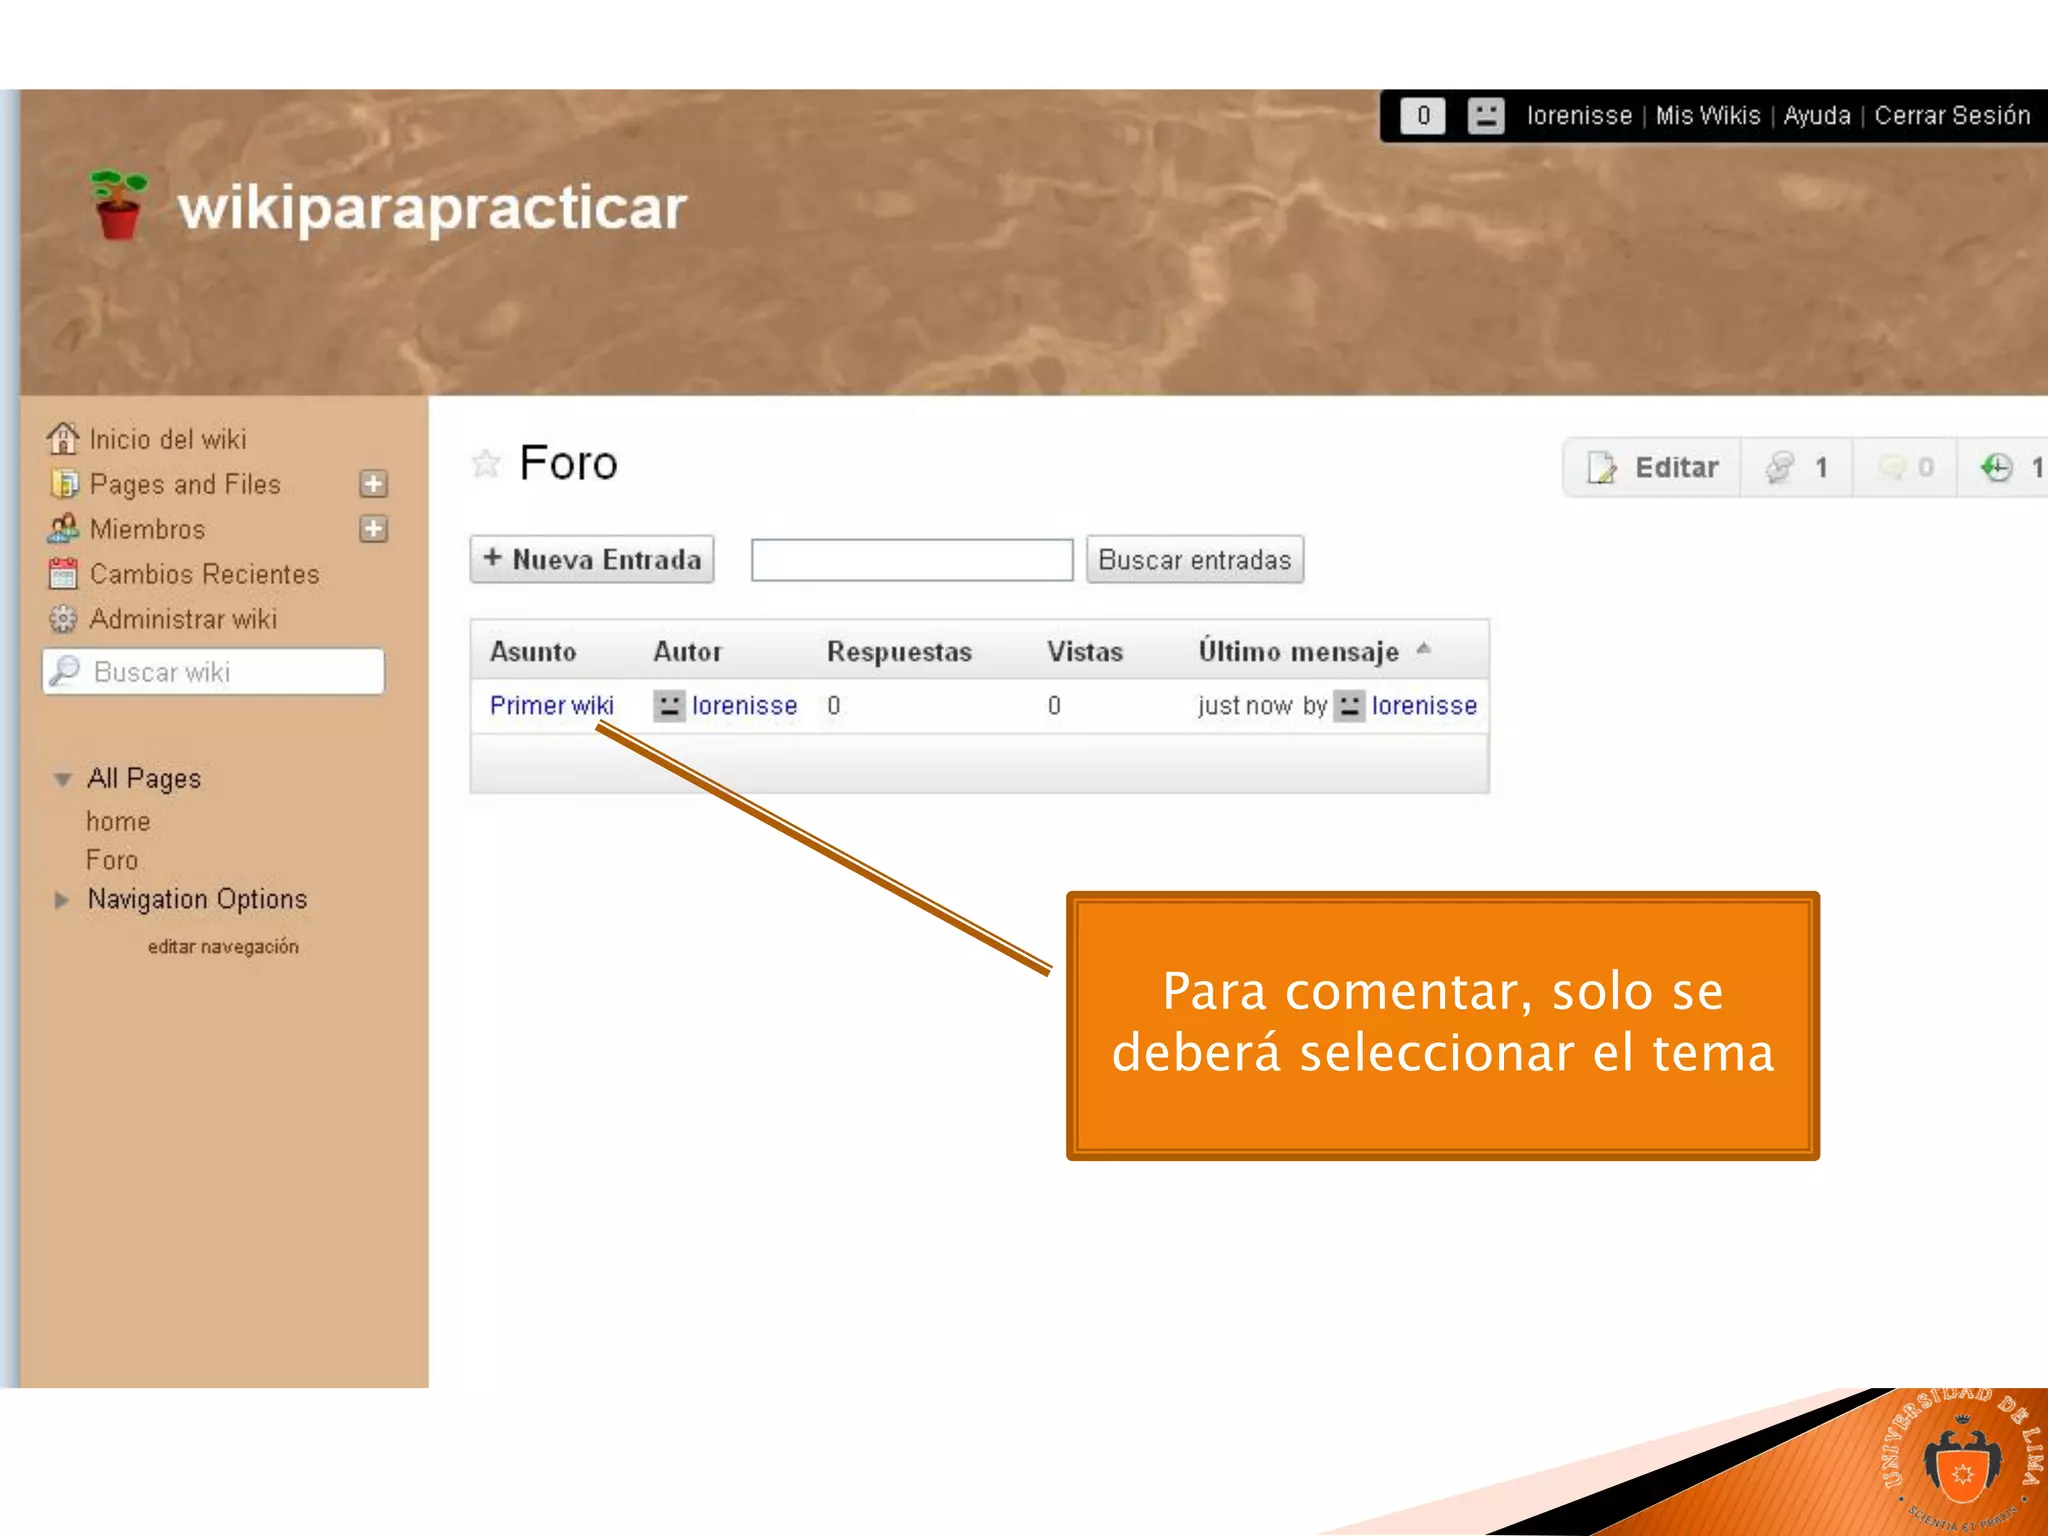Viewport: 2048px width, 1536px height.
Task: Click the author avatar in Autor column
Action: [x=669, y=706]
